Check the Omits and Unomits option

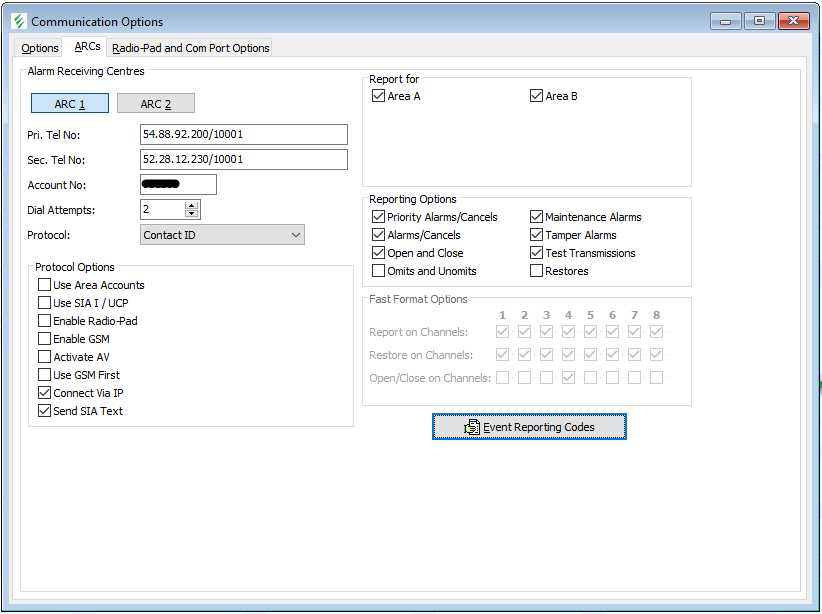coord(378,271)
